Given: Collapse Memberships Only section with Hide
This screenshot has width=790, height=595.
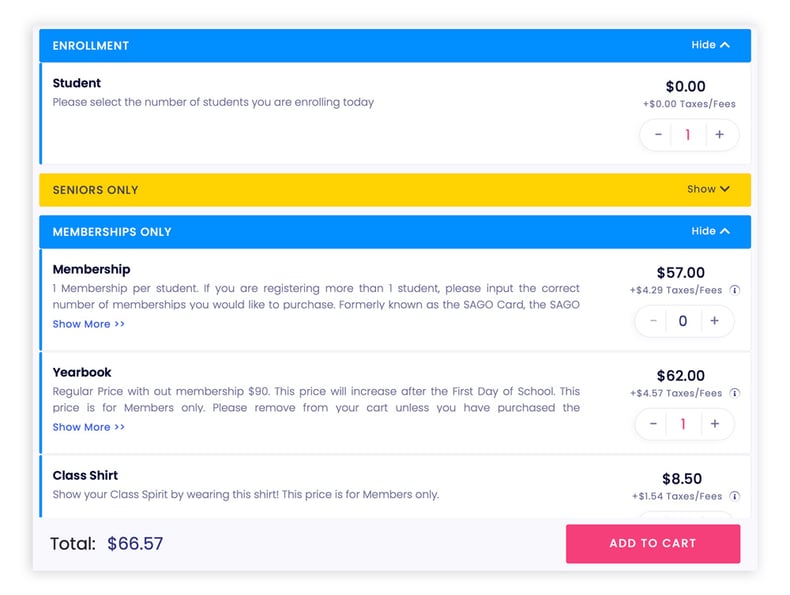Looking at the screenshot, I should tap(710, 231).
